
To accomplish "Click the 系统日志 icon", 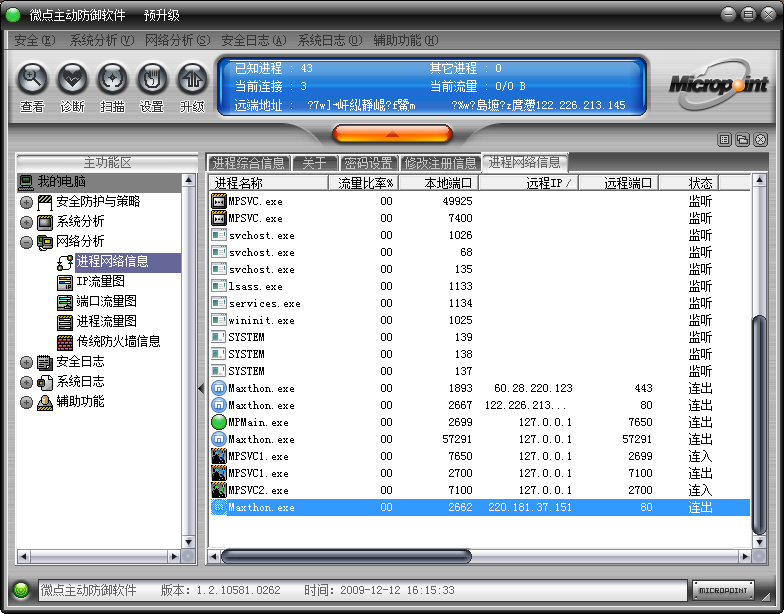I will pyautogui.click(x=45, y=382).
